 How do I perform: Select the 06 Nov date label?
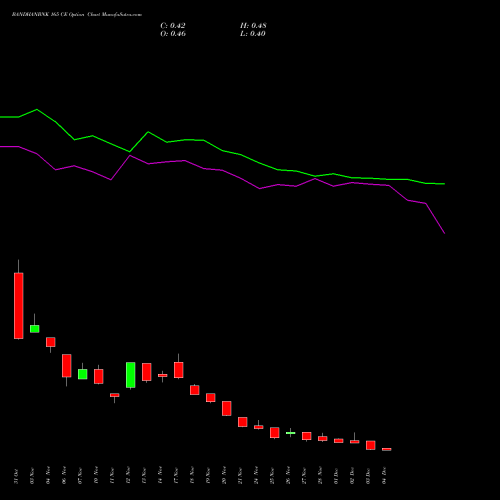[64, 476]
